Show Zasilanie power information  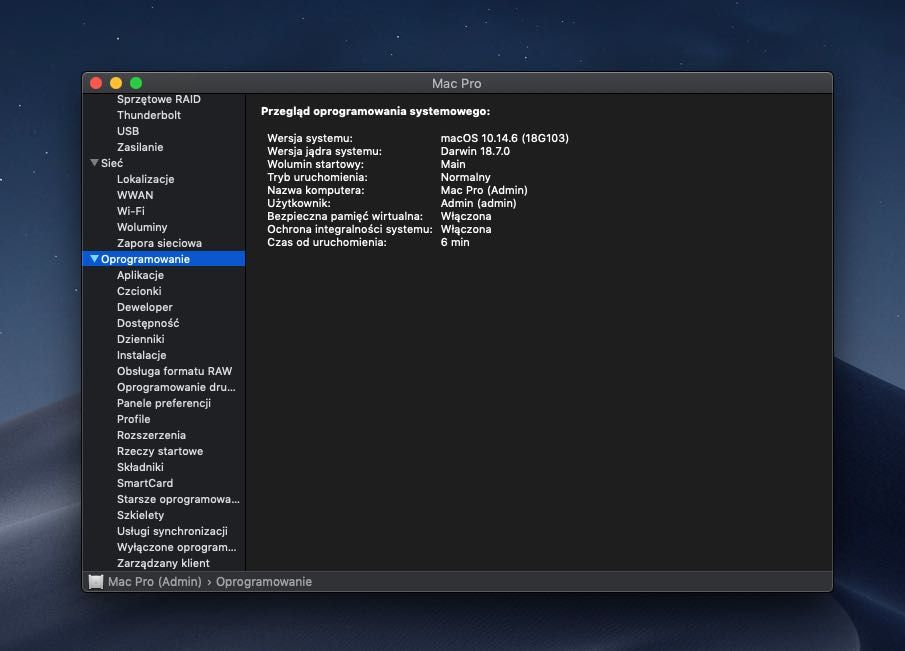140,147
